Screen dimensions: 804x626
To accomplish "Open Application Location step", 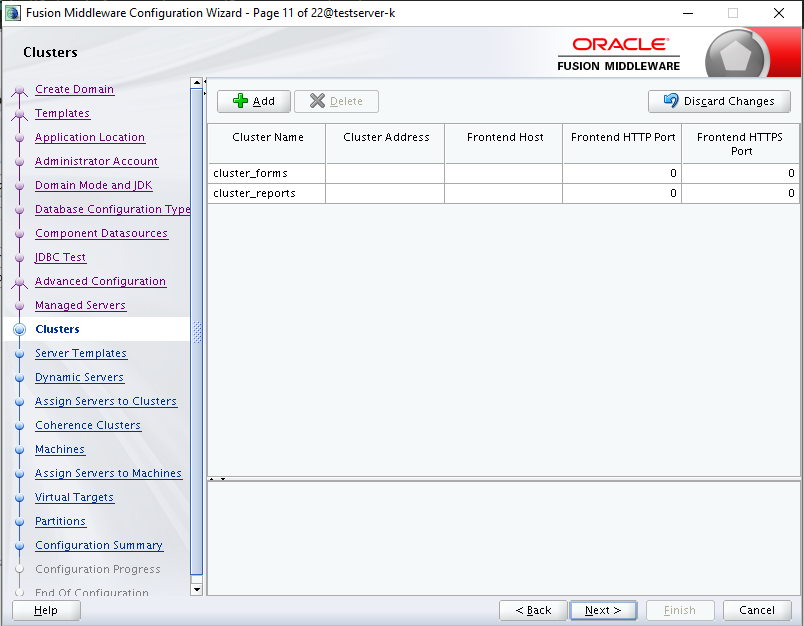I will 90,137.
